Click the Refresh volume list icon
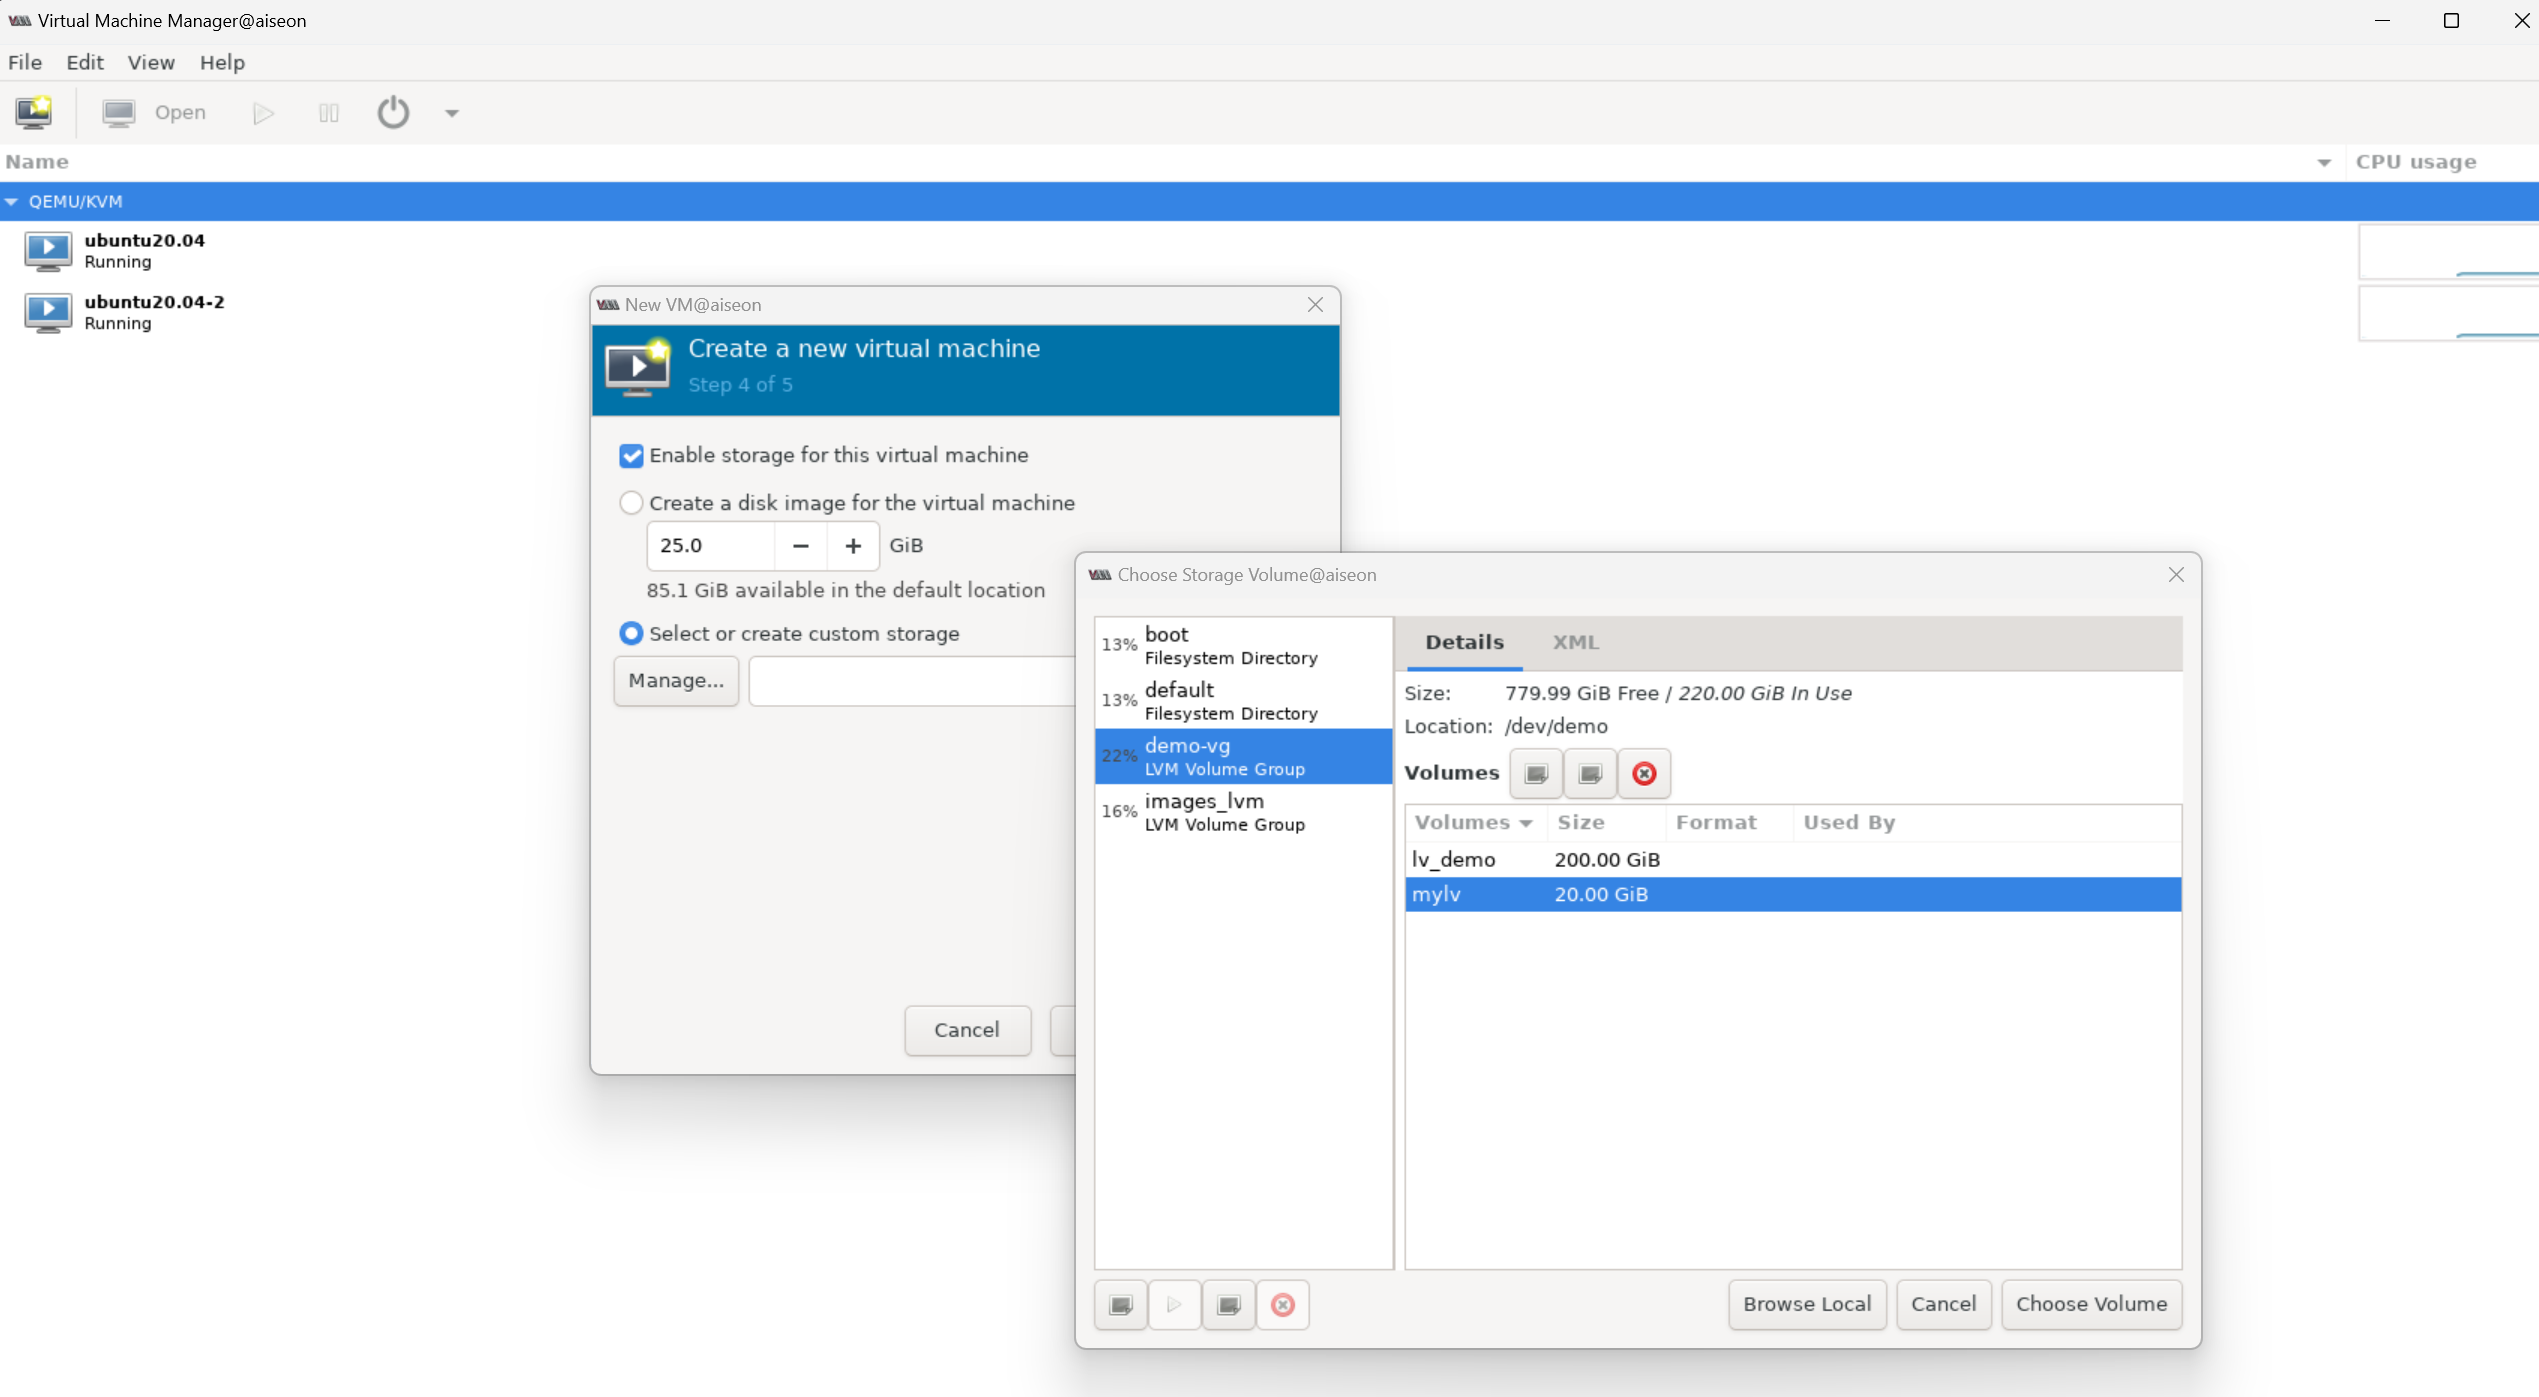The width and height of the screenshot is (2539, 1397). 1590,773
